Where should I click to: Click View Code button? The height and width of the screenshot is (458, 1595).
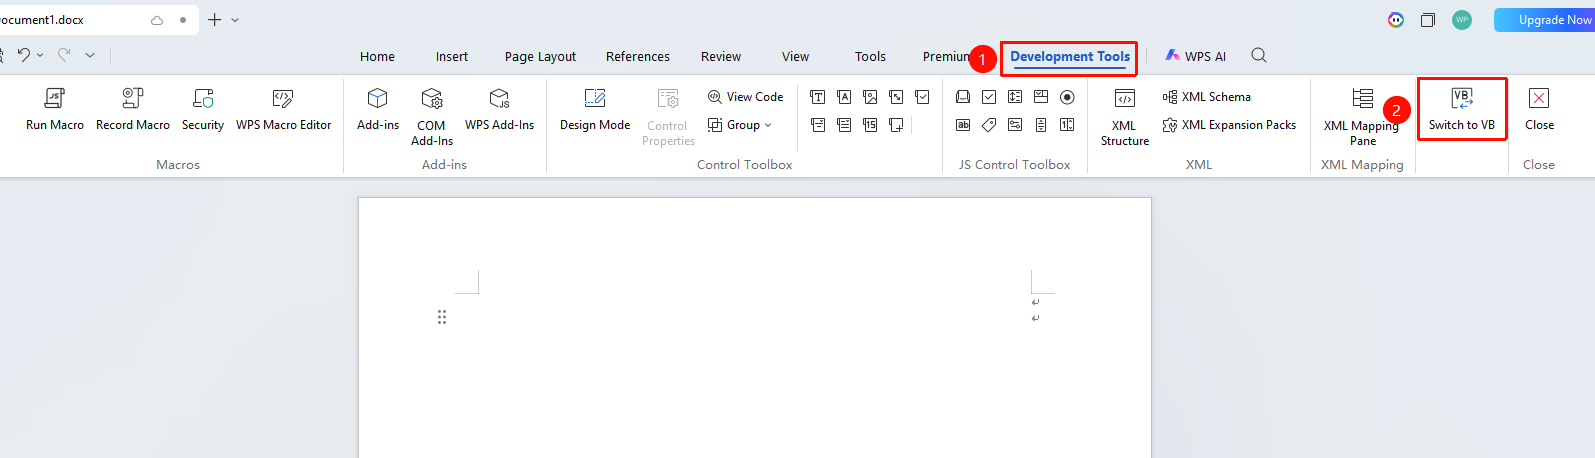[746, 97]
